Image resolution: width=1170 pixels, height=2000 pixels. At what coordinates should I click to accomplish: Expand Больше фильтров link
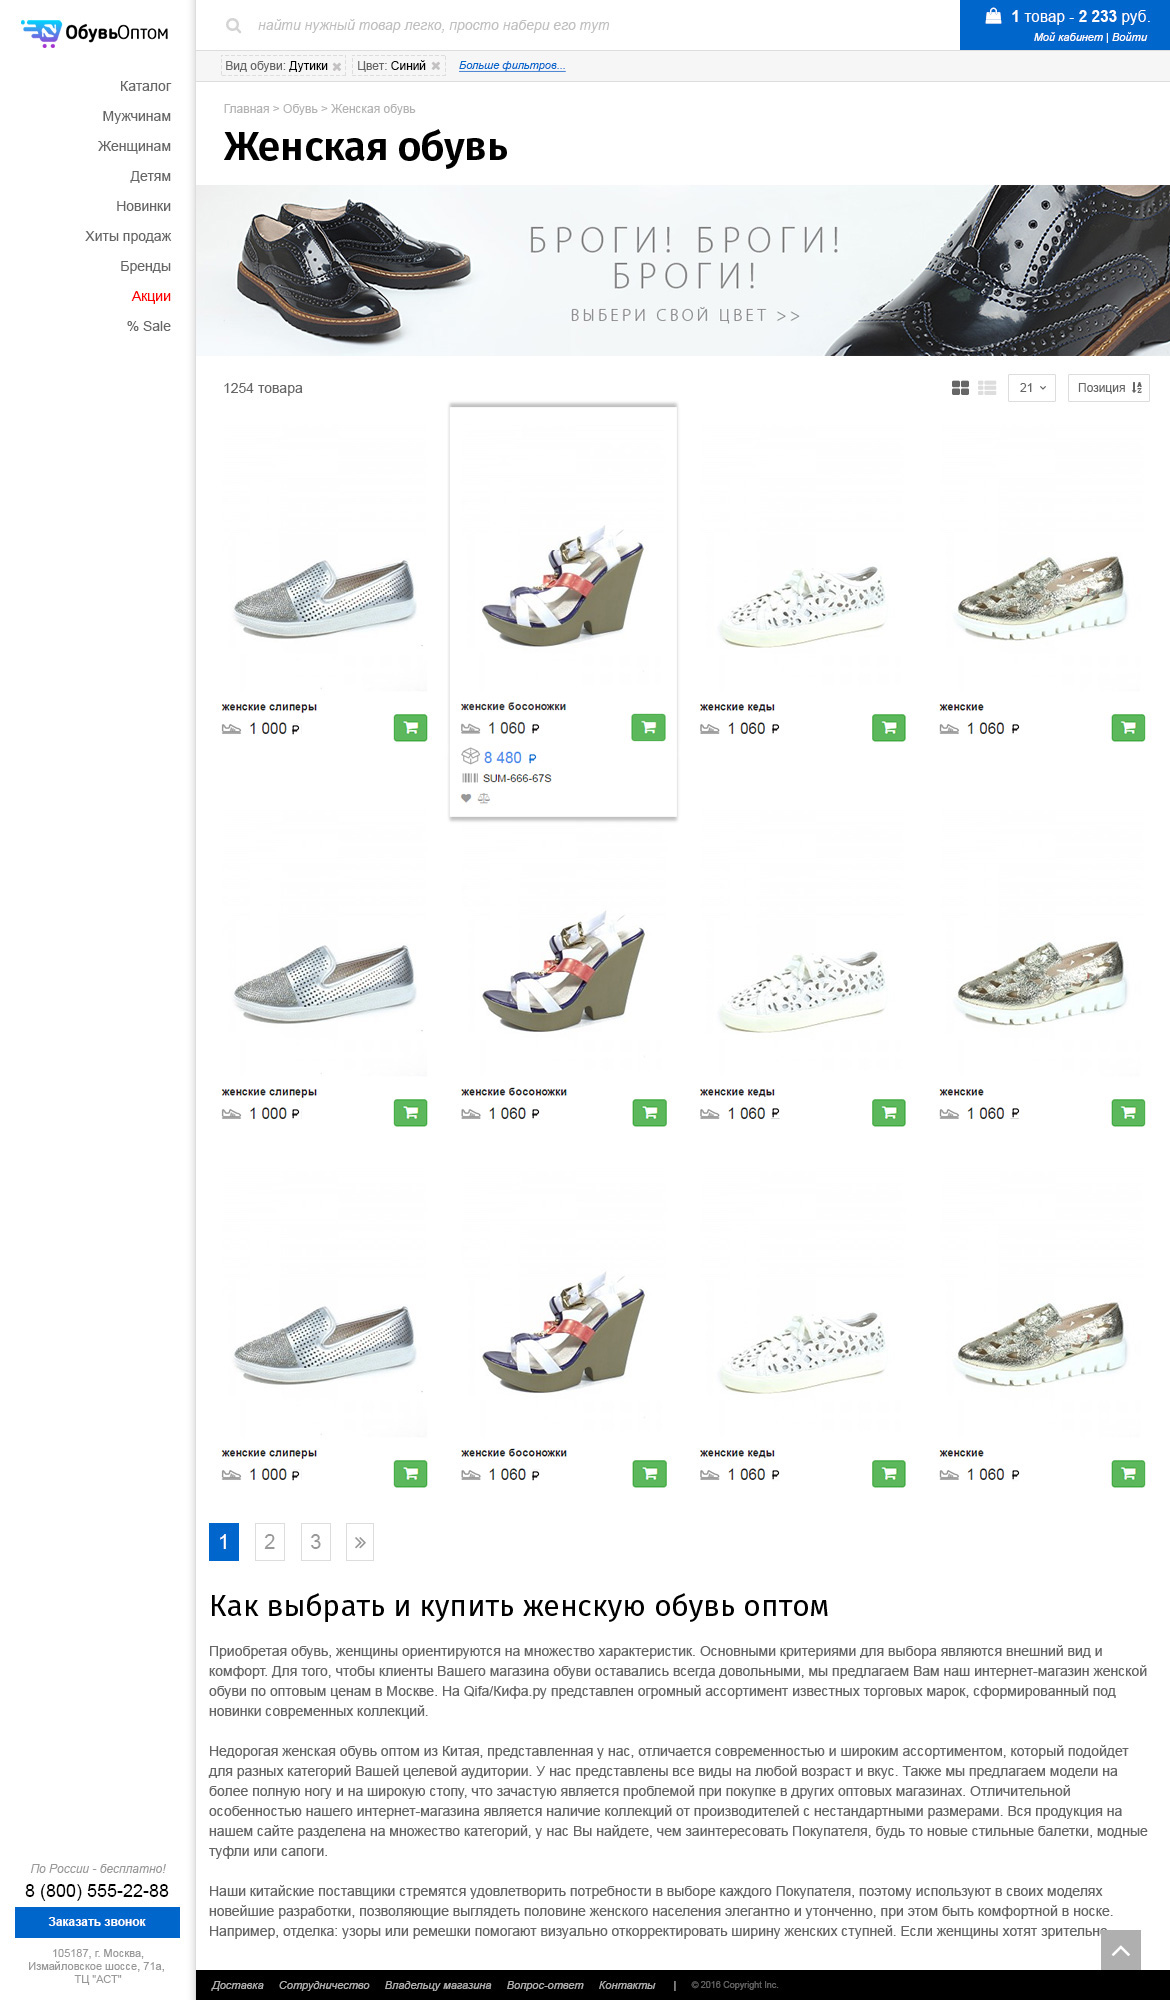point(512,66)
